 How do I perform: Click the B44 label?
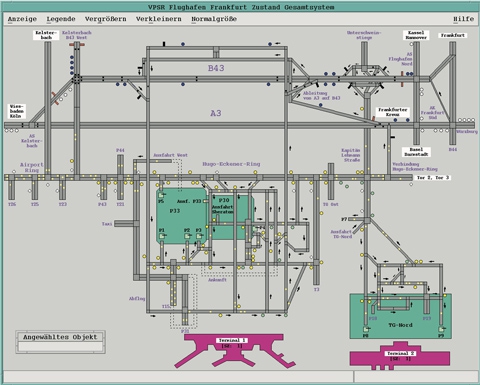click(x=453, y=150)
